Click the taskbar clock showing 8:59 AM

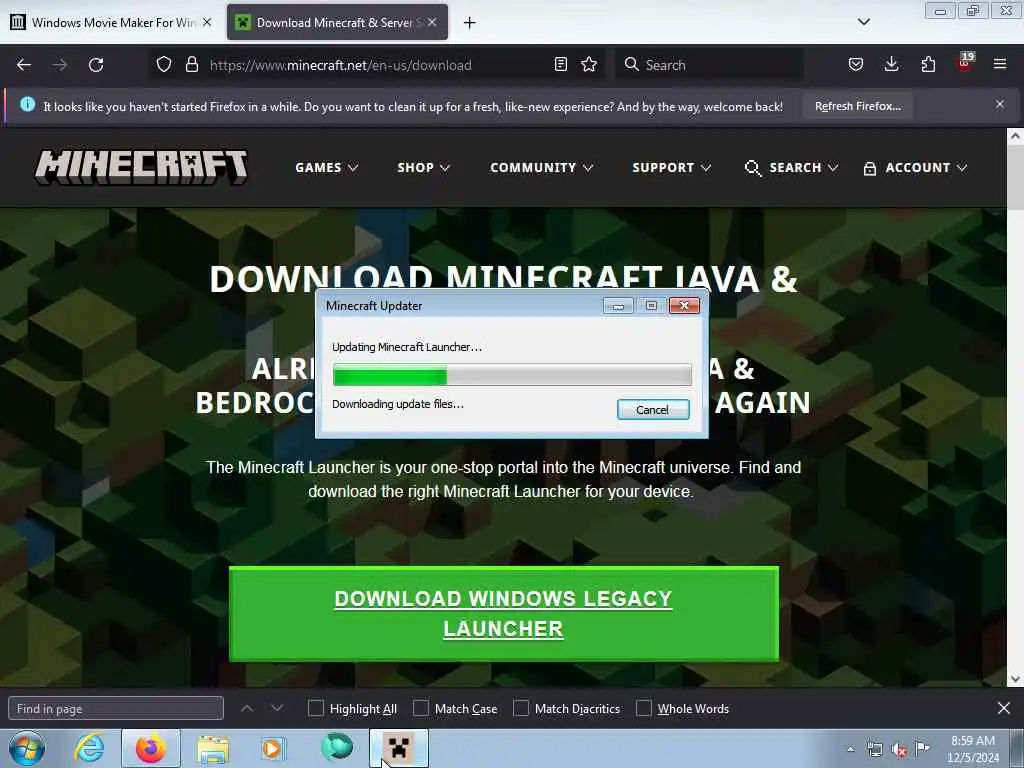(973, 748)
